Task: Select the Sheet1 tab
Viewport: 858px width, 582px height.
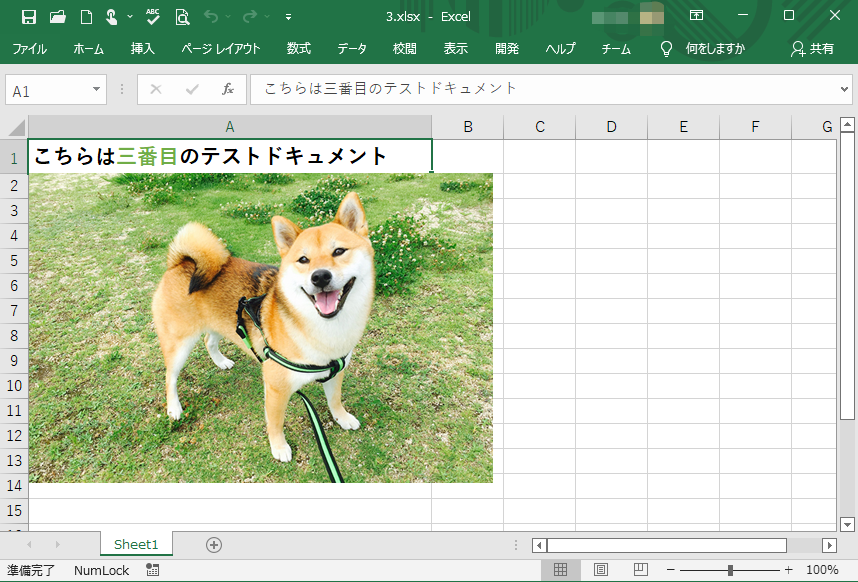Action: coord(136,544)
